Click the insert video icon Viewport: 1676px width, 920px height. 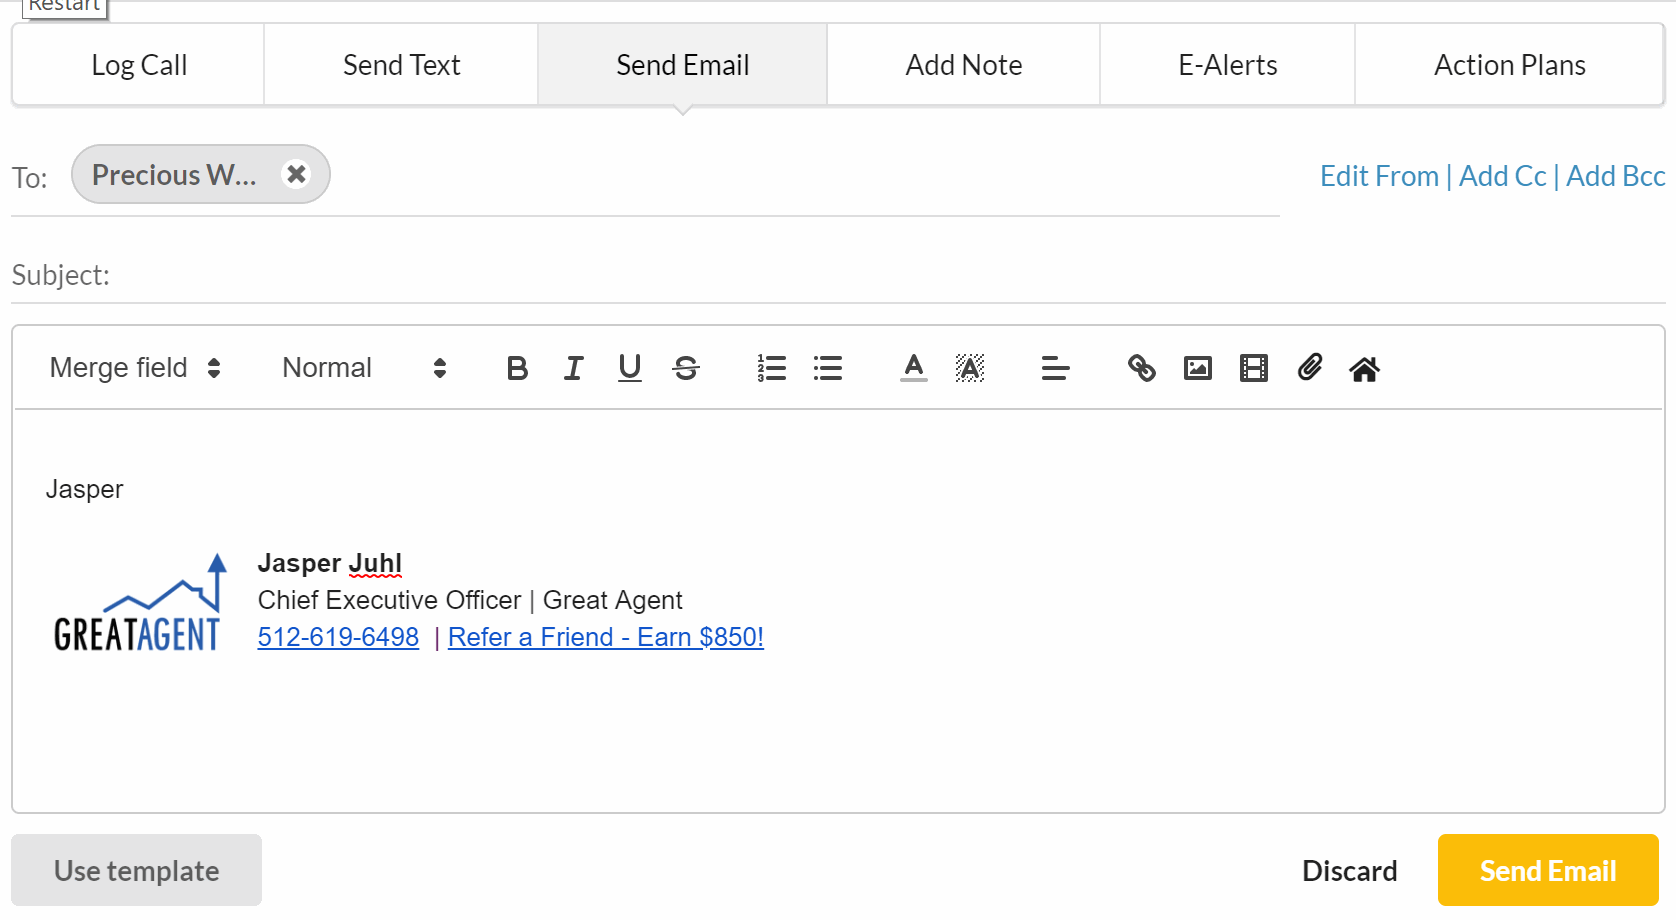point(1253,369)
